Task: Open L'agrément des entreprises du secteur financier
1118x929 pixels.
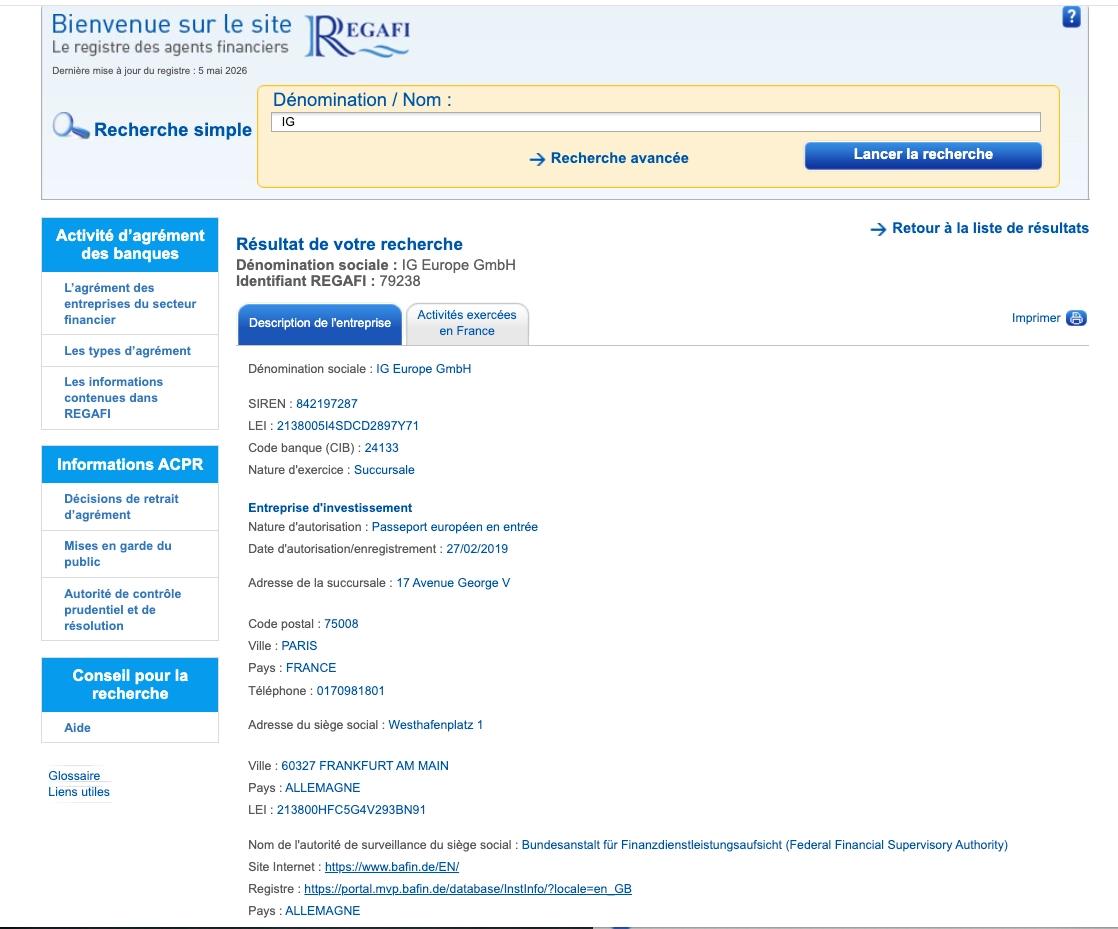Action: click(130, 304)
